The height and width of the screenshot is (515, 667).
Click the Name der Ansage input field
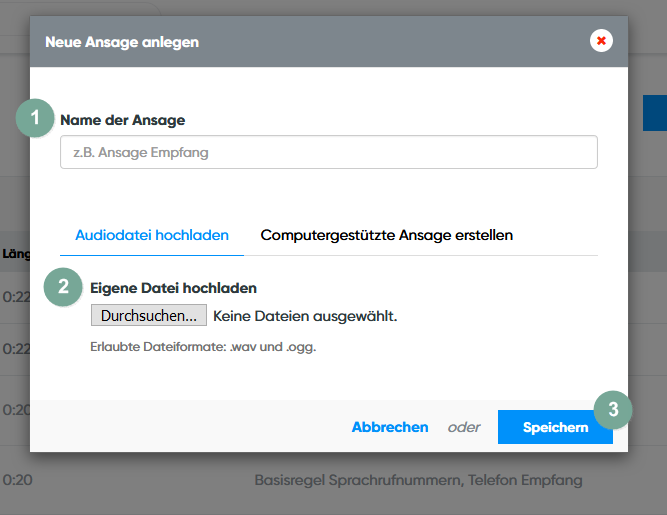tap(328, 152)
